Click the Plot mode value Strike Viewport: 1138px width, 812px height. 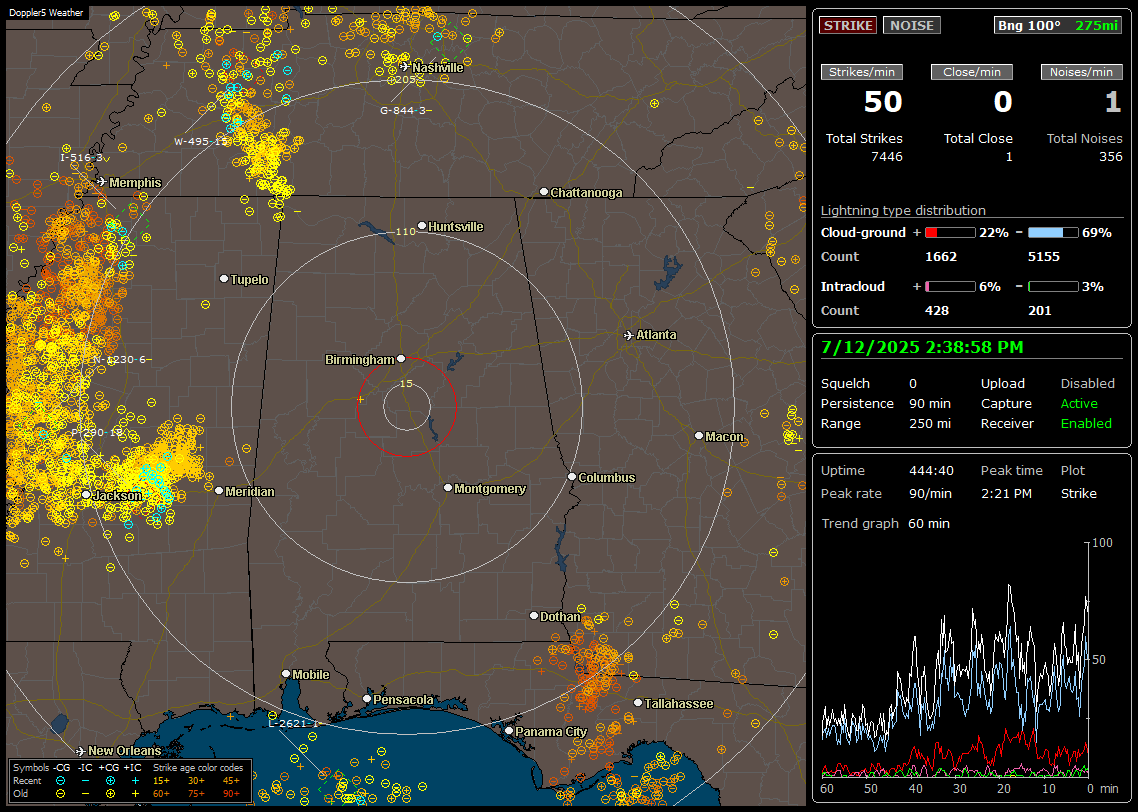pos(1078,493)
